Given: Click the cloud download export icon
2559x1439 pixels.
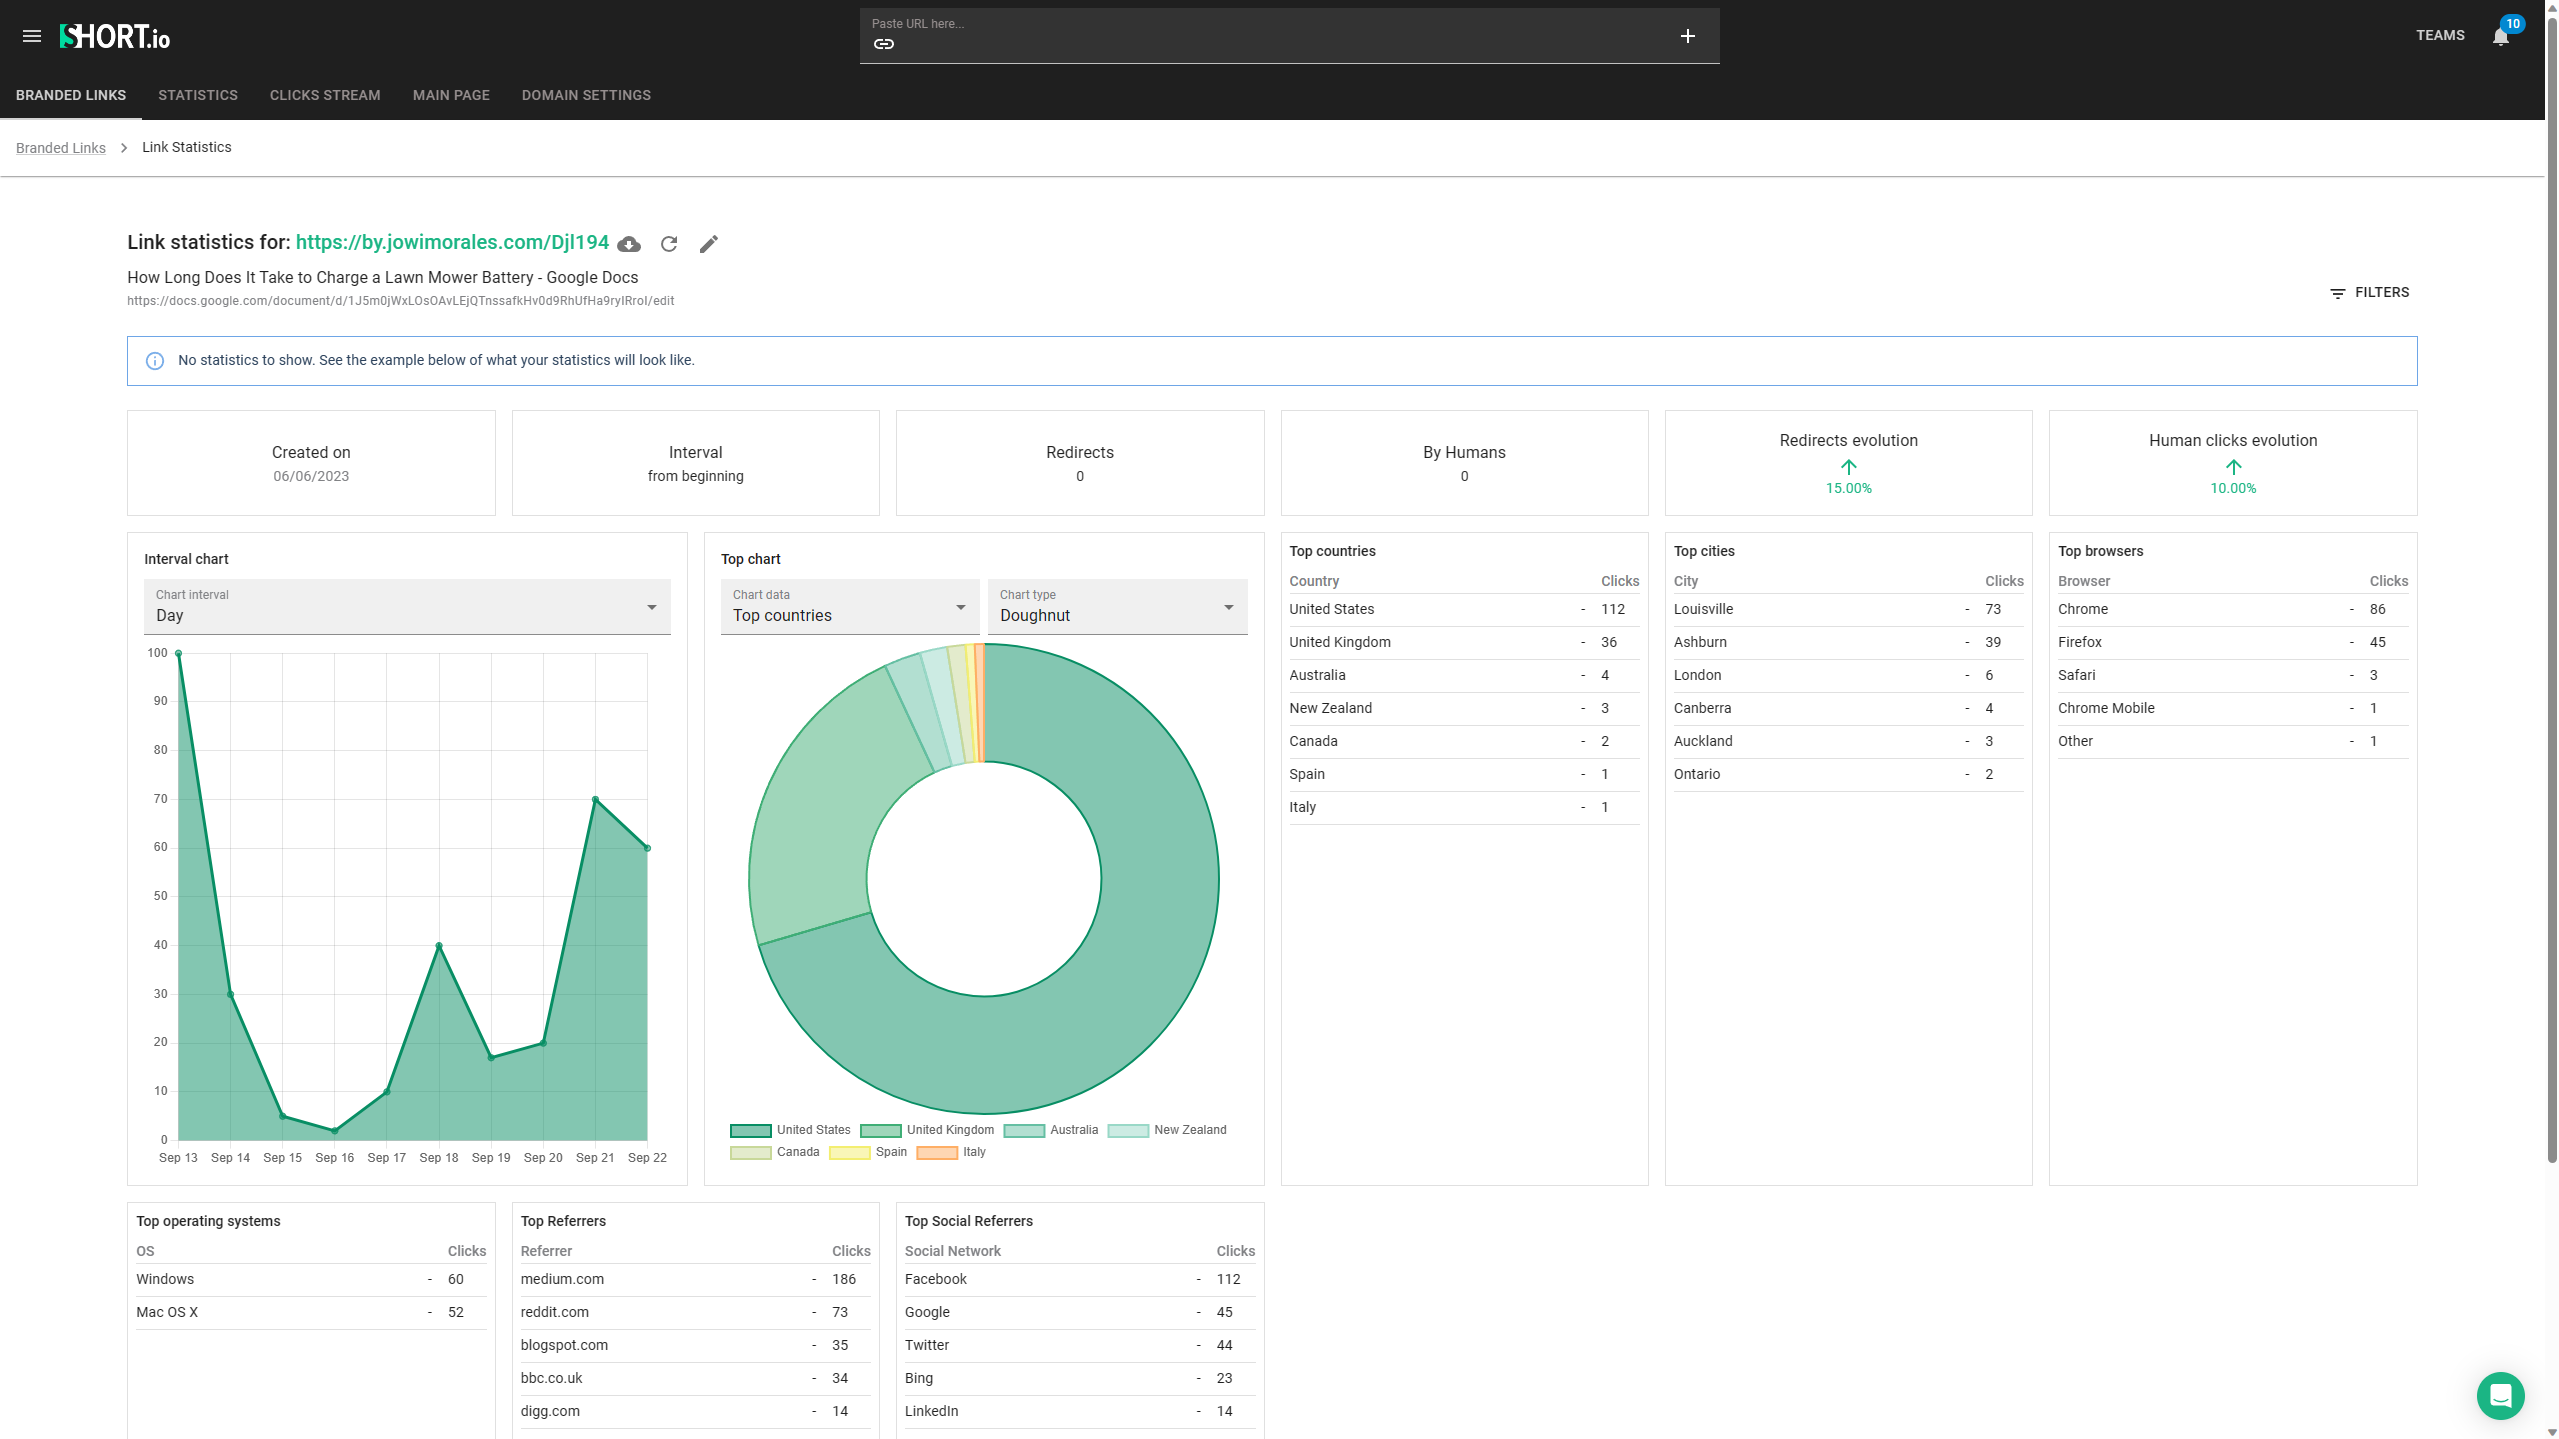Looking at the screenshot, I should pos(629,244).
